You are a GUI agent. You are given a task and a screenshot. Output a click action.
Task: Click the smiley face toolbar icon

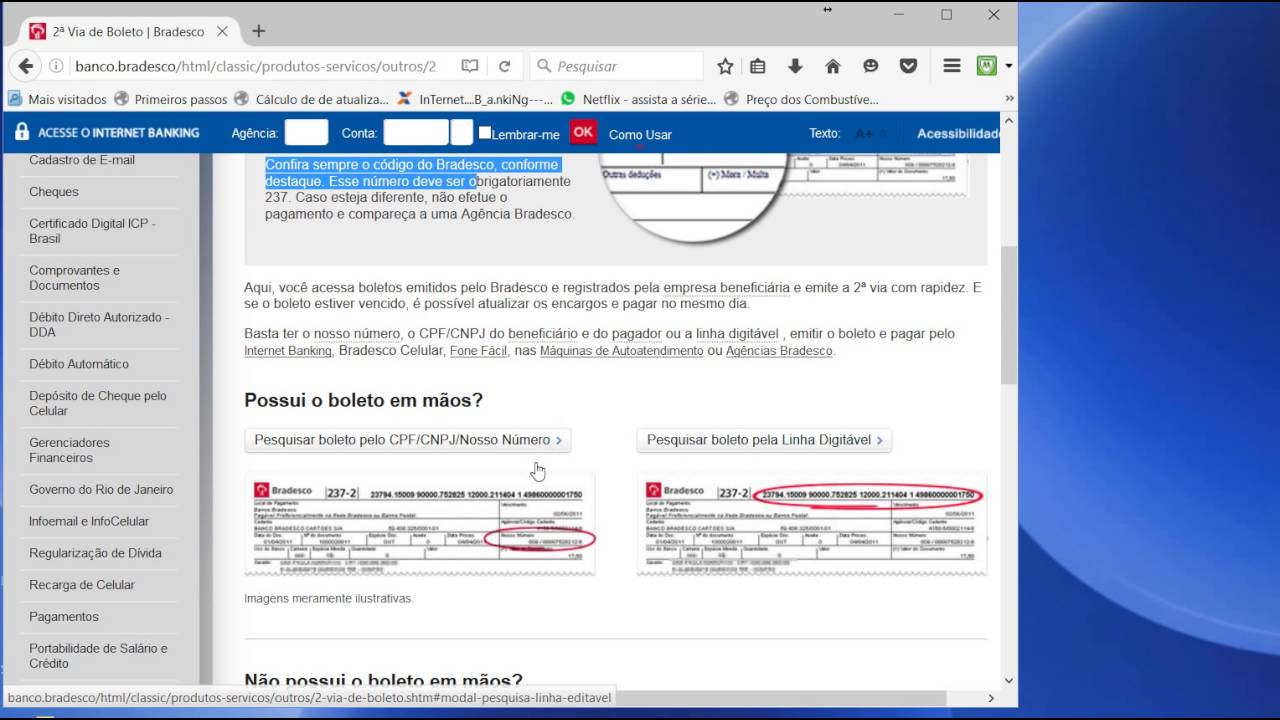(871, 66)
